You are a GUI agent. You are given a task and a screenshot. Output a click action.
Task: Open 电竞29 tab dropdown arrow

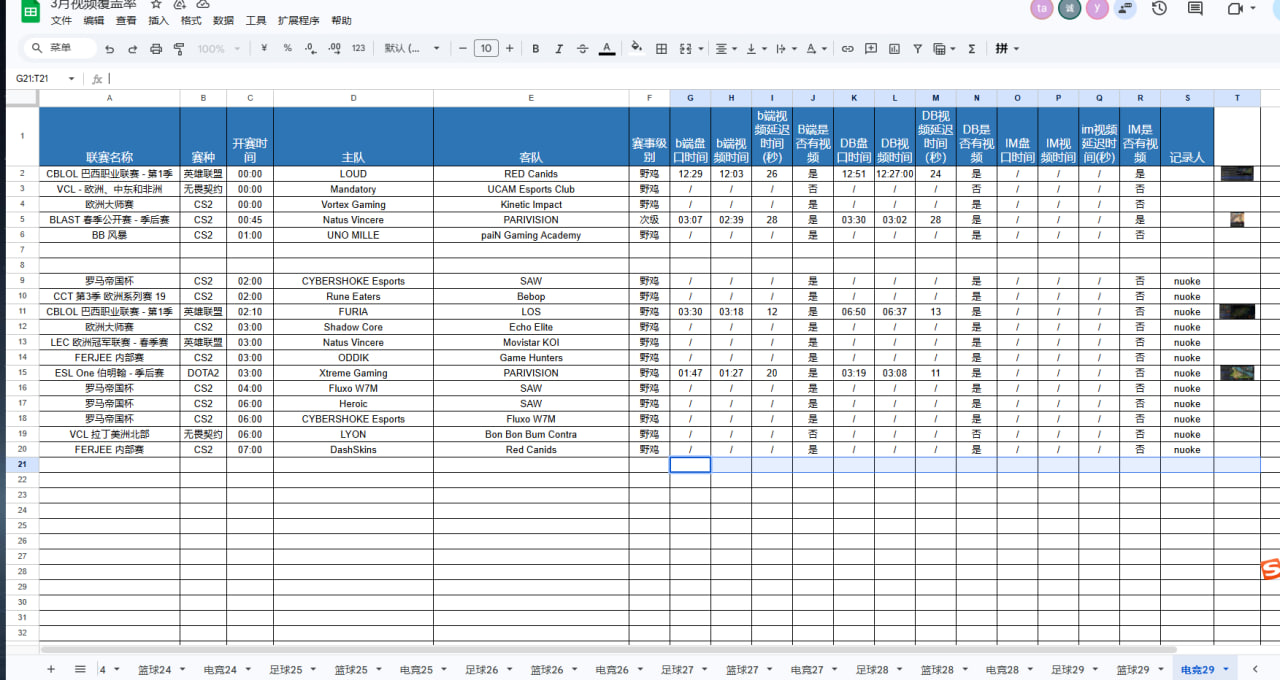[x=1227, y=669]
